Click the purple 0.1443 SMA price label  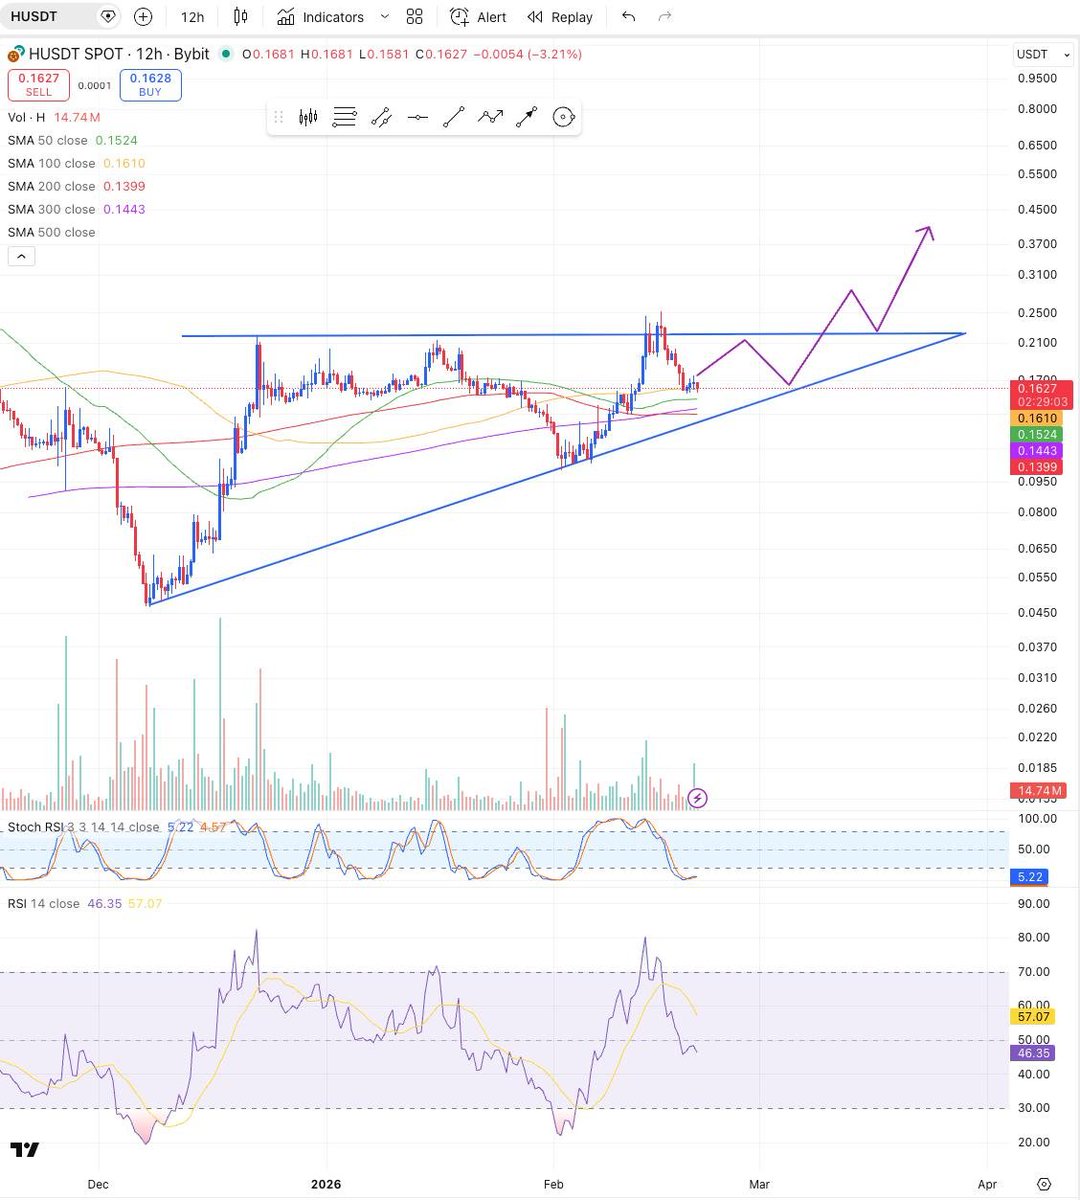pyautogui.click(x=1038, y=451)
